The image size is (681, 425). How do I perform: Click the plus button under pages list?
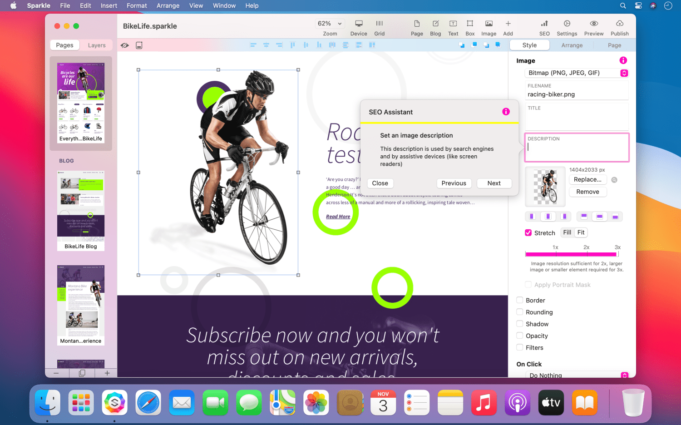(107, 373)
